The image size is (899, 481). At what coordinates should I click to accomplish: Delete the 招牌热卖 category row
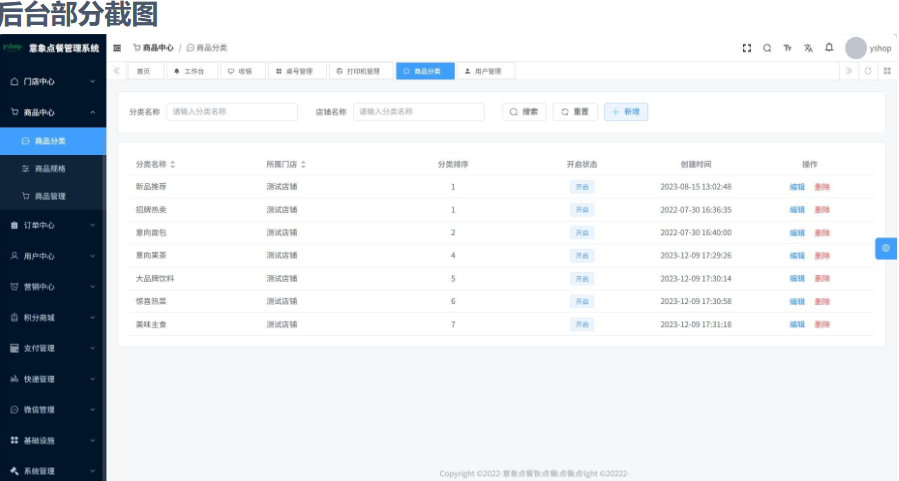coord(822,210)
